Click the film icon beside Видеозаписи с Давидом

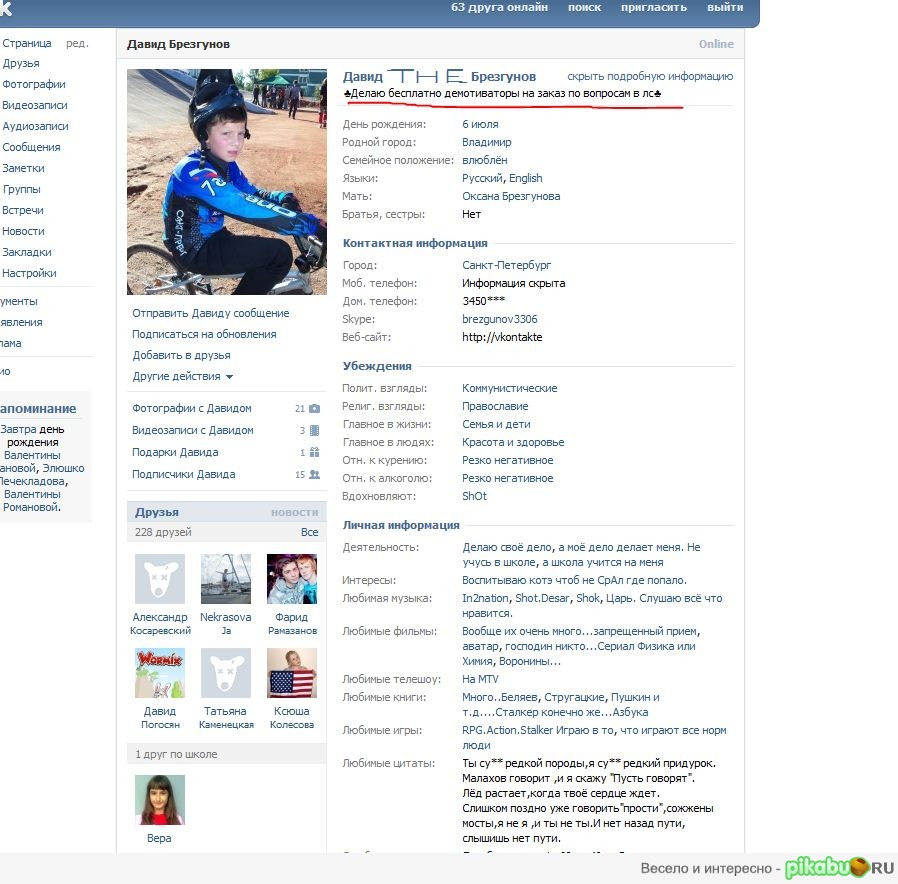point(314,431)
